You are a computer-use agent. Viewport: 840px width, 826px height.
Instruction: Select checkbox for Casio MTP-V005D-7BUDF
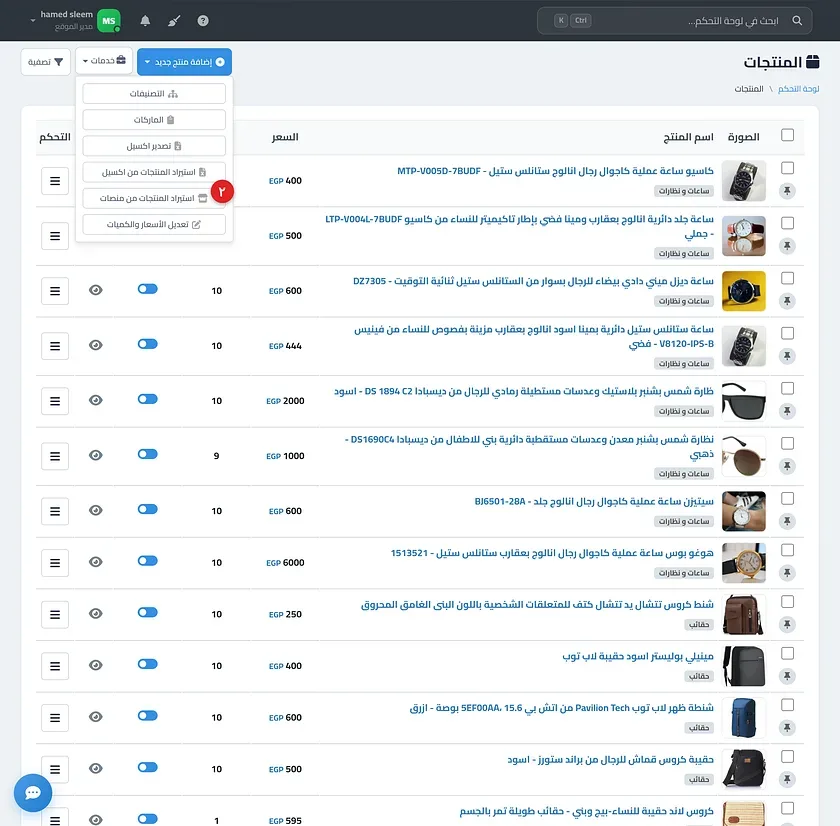point(787,168)
